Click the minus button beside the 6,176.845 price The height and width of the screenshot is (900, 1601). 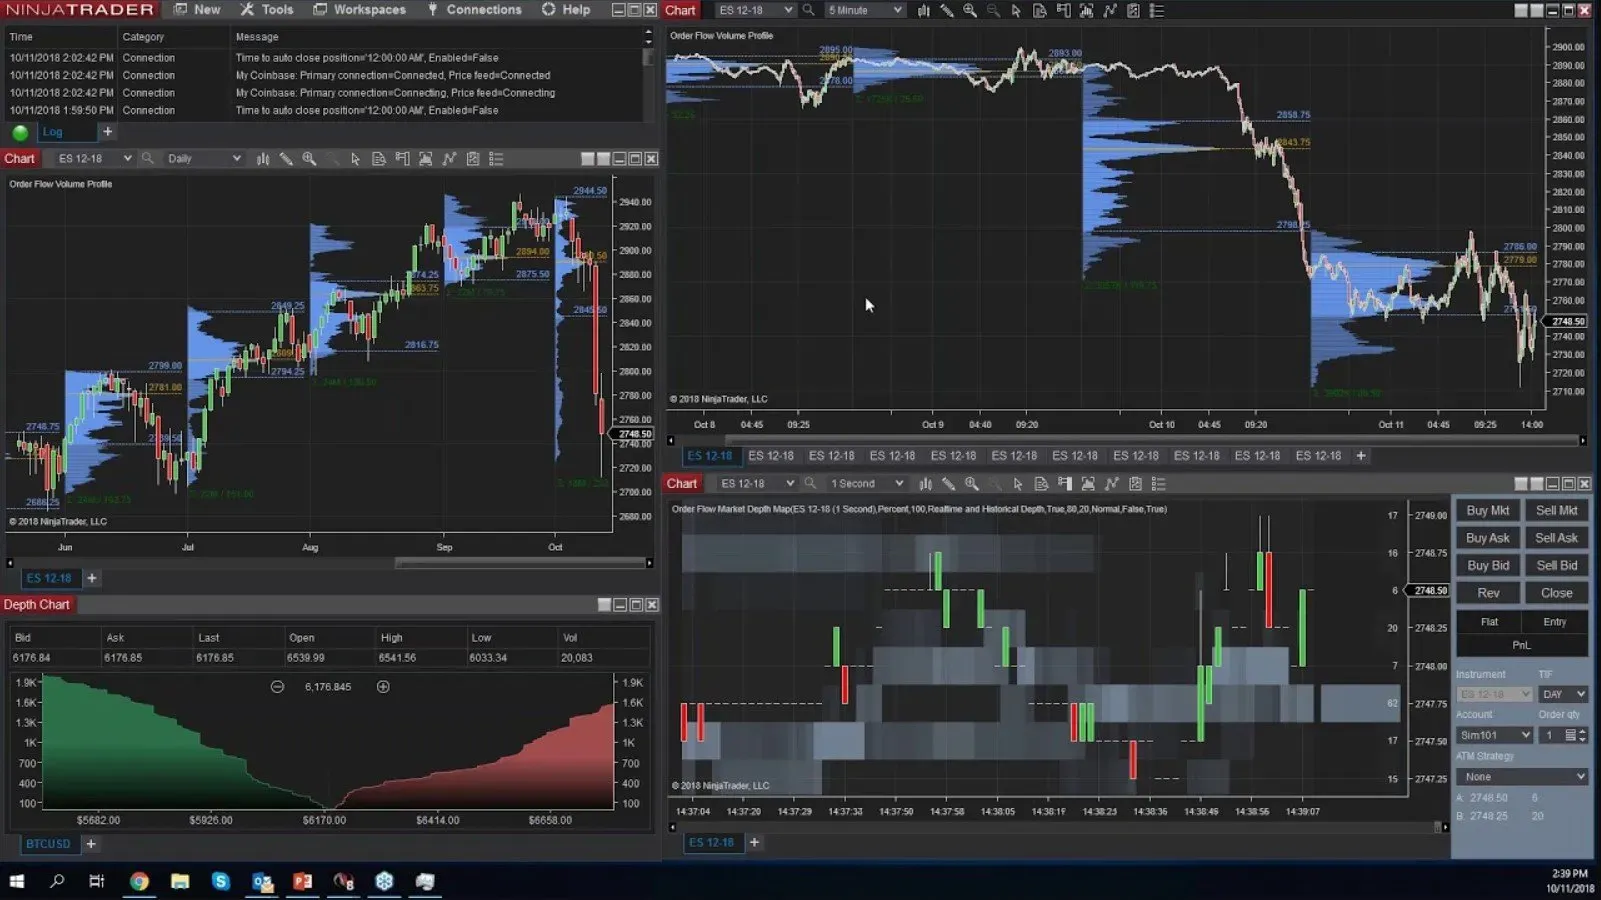pos(276,687)
